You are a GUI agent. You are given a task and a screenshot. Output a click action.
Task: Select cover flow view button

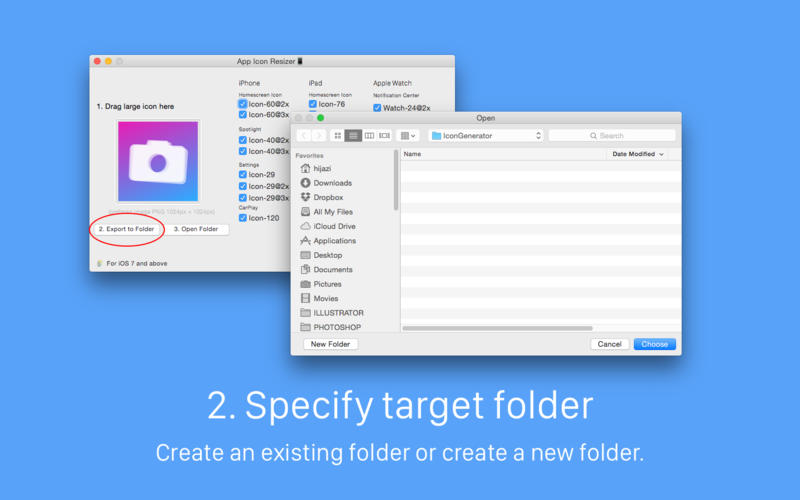pyautogui.click(x=385, y=135)
